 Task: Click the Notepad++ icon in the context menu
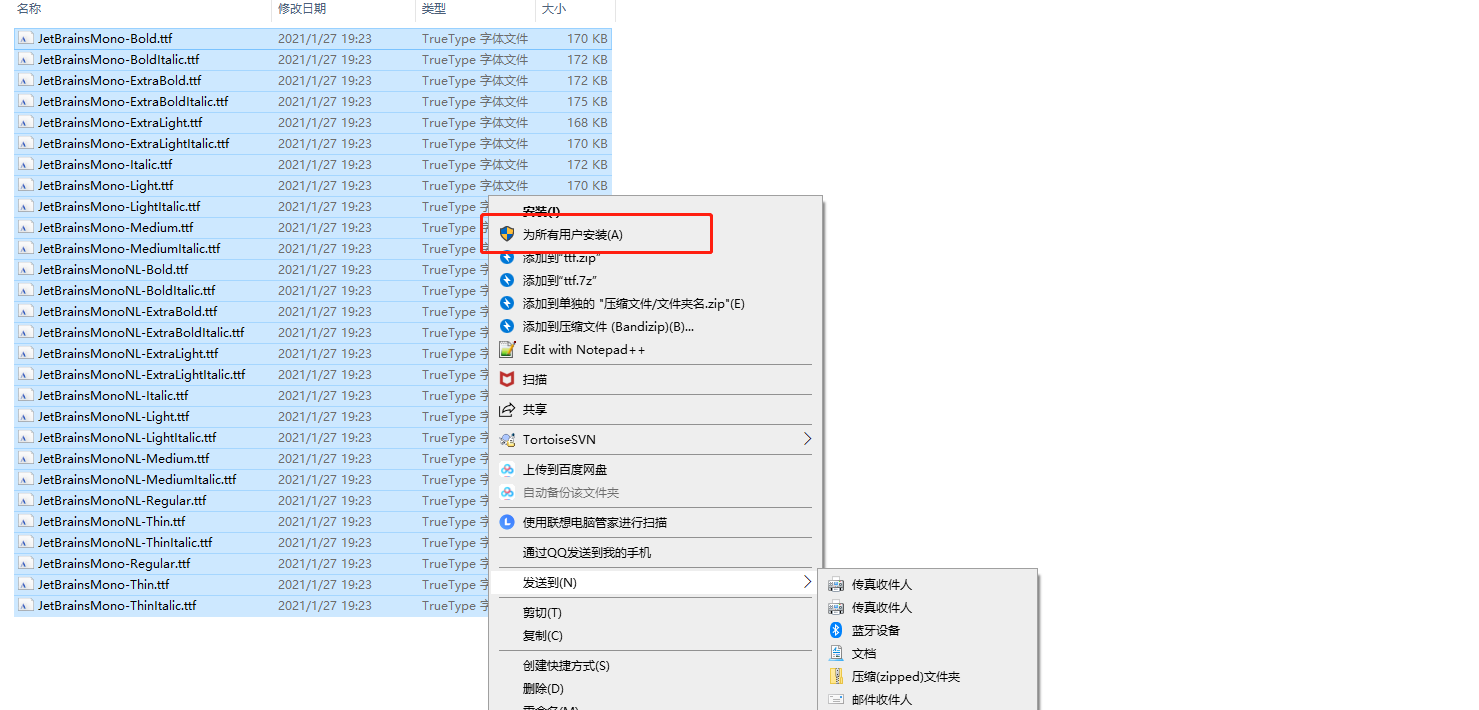[507, 349]
